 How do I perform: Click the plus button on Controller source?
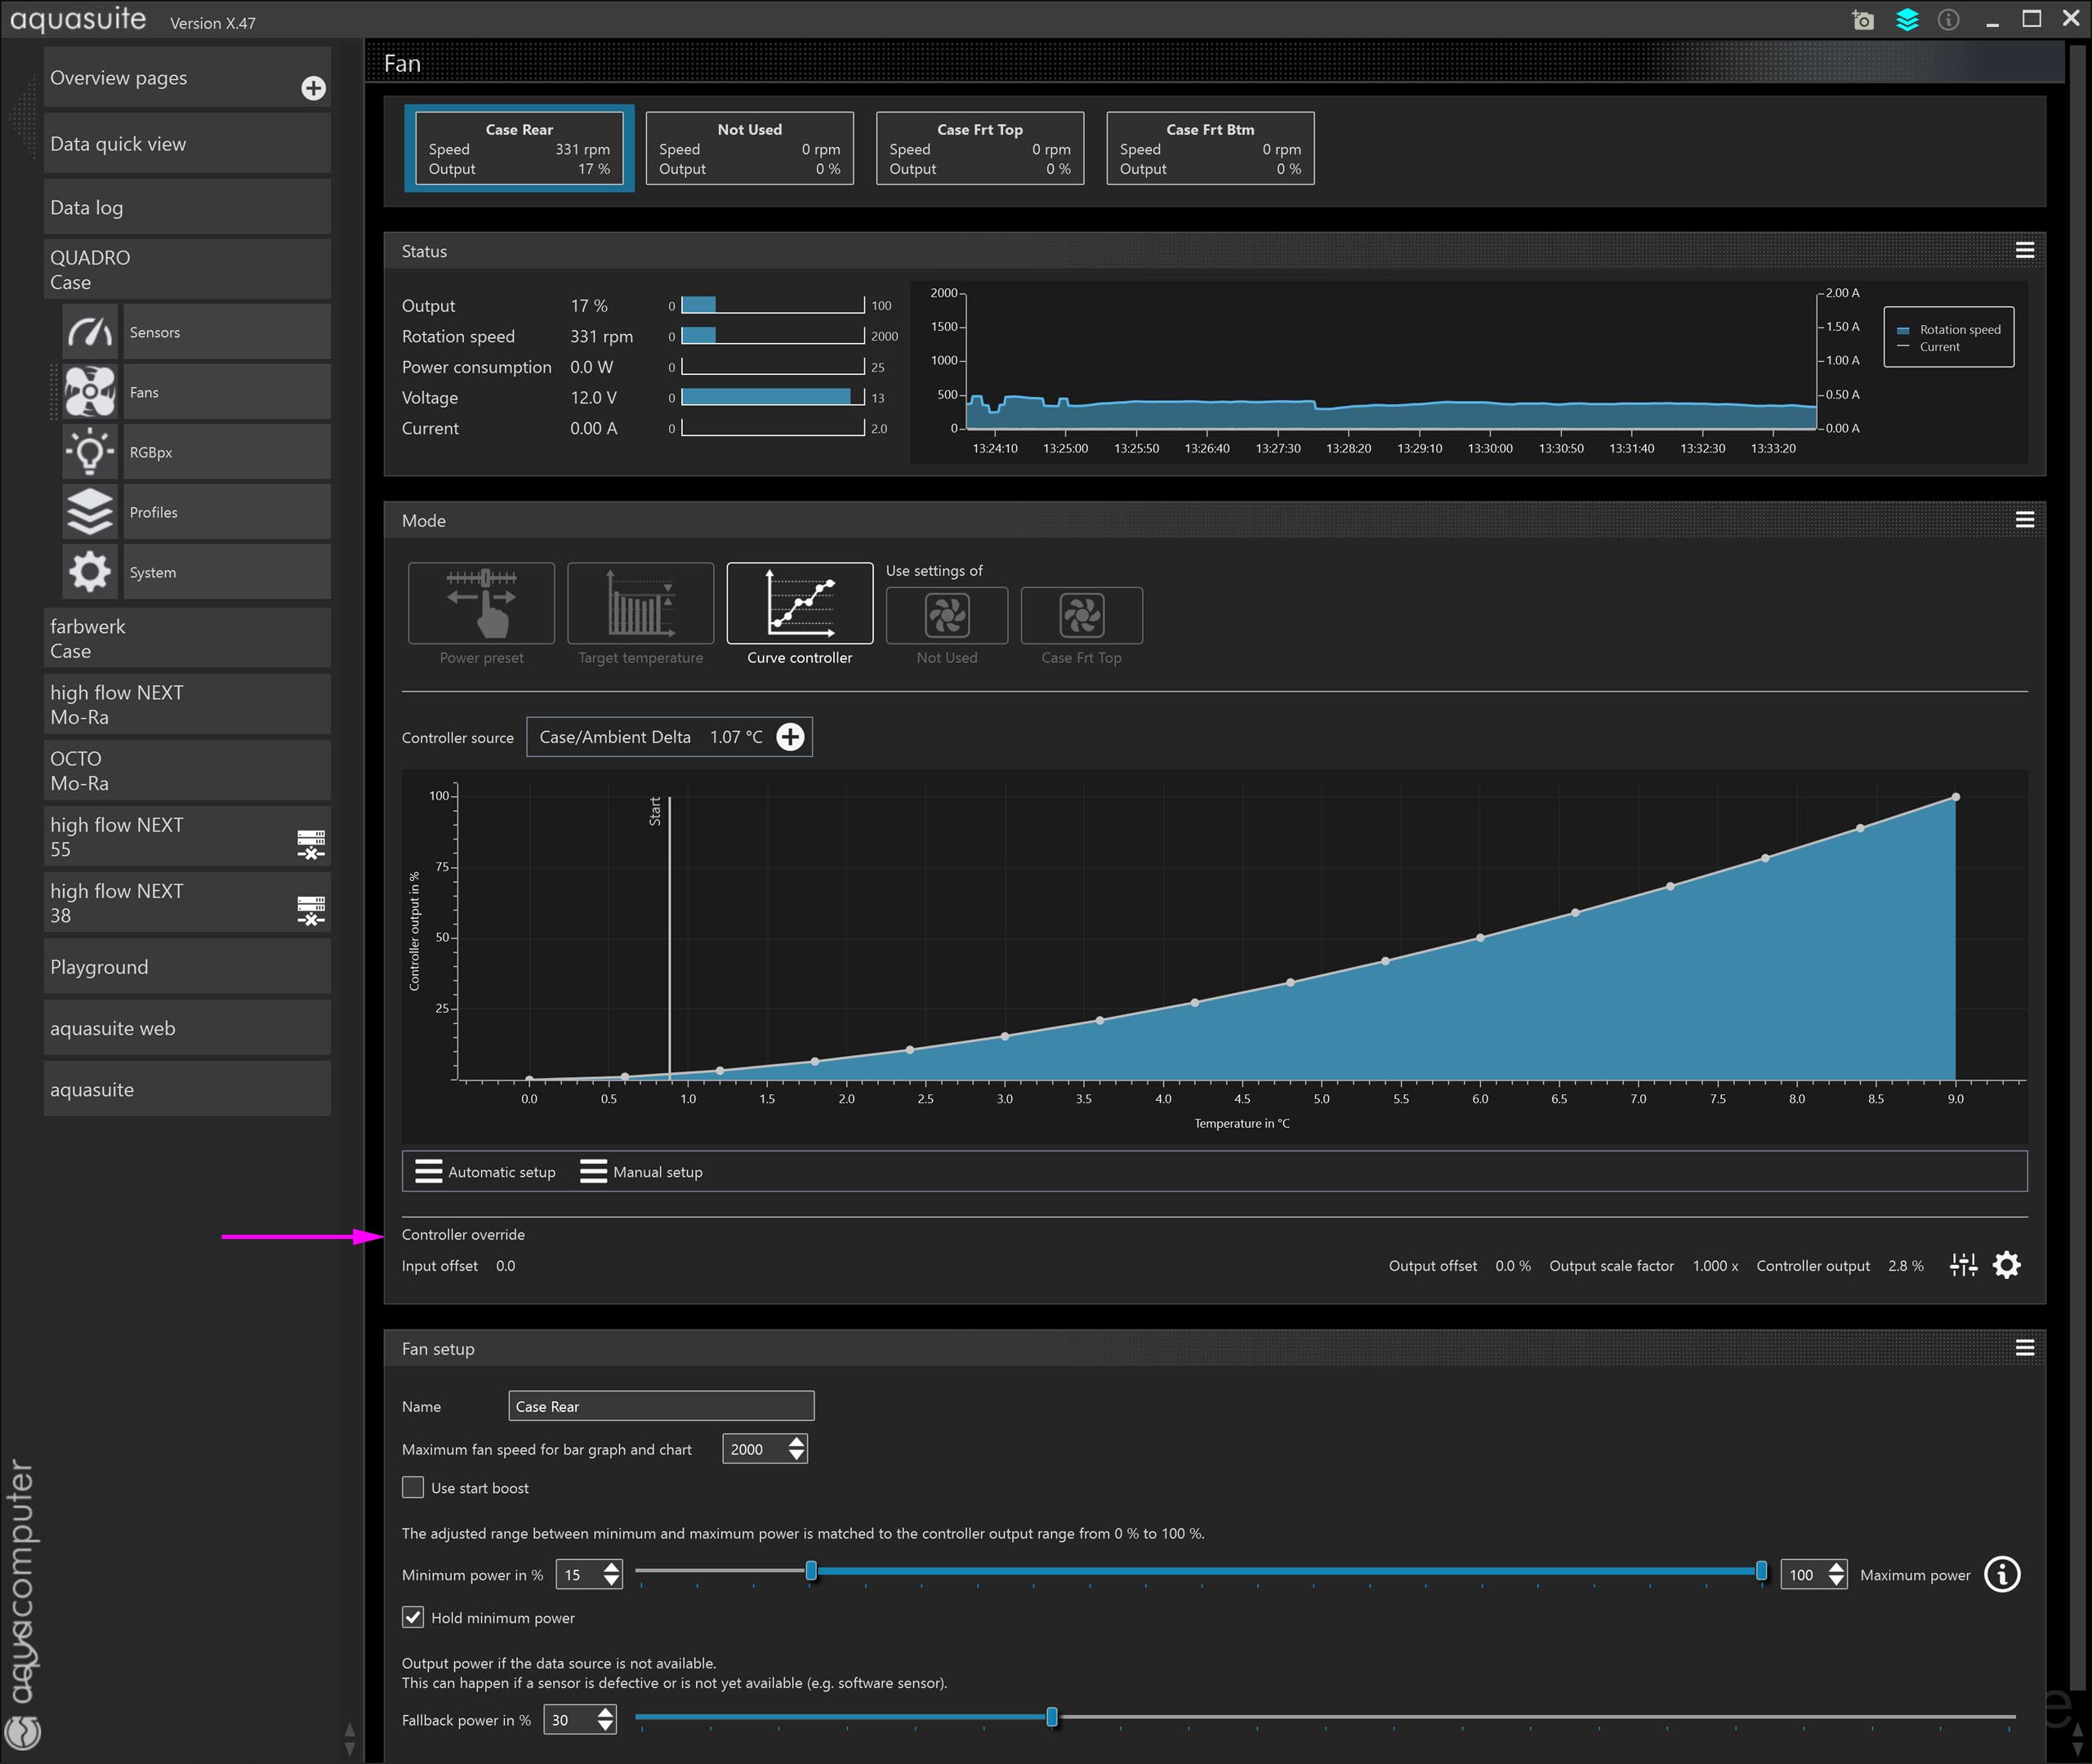790,737
